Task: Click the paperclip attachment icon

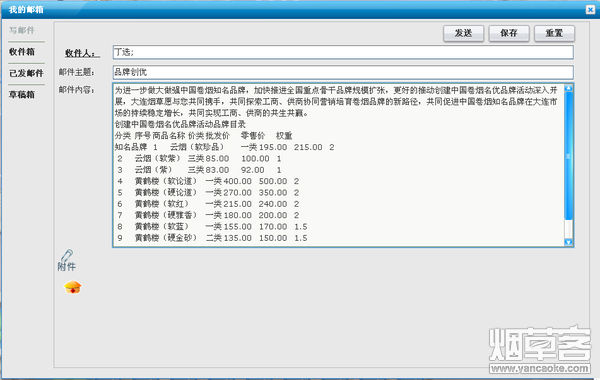Action: click(67, 255)
